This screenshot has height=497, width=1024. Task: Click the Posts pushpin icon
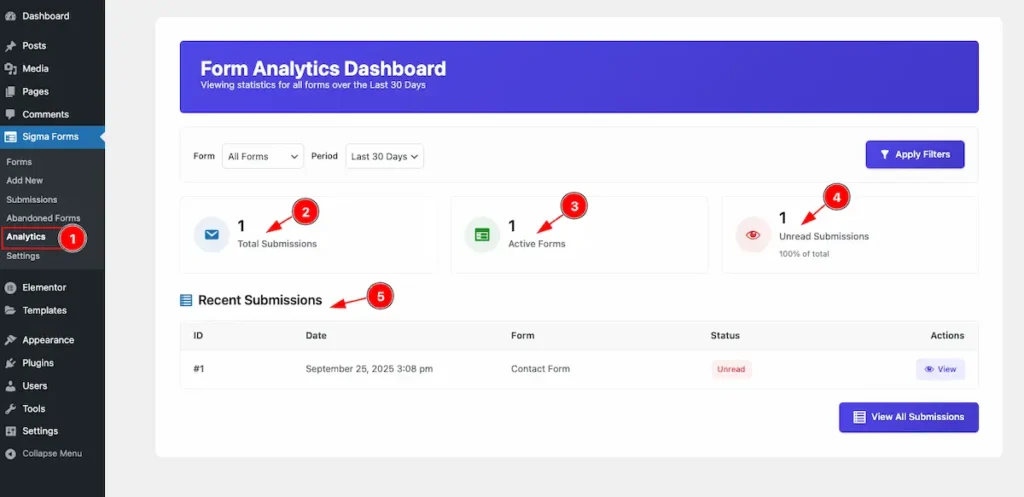pos(10,46)
